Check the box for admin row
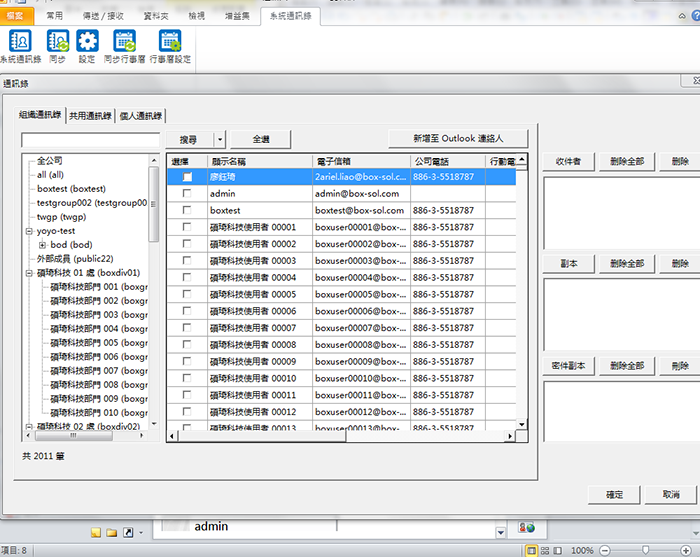This screenshot has height=557, width=700. [x=187, y=193]
